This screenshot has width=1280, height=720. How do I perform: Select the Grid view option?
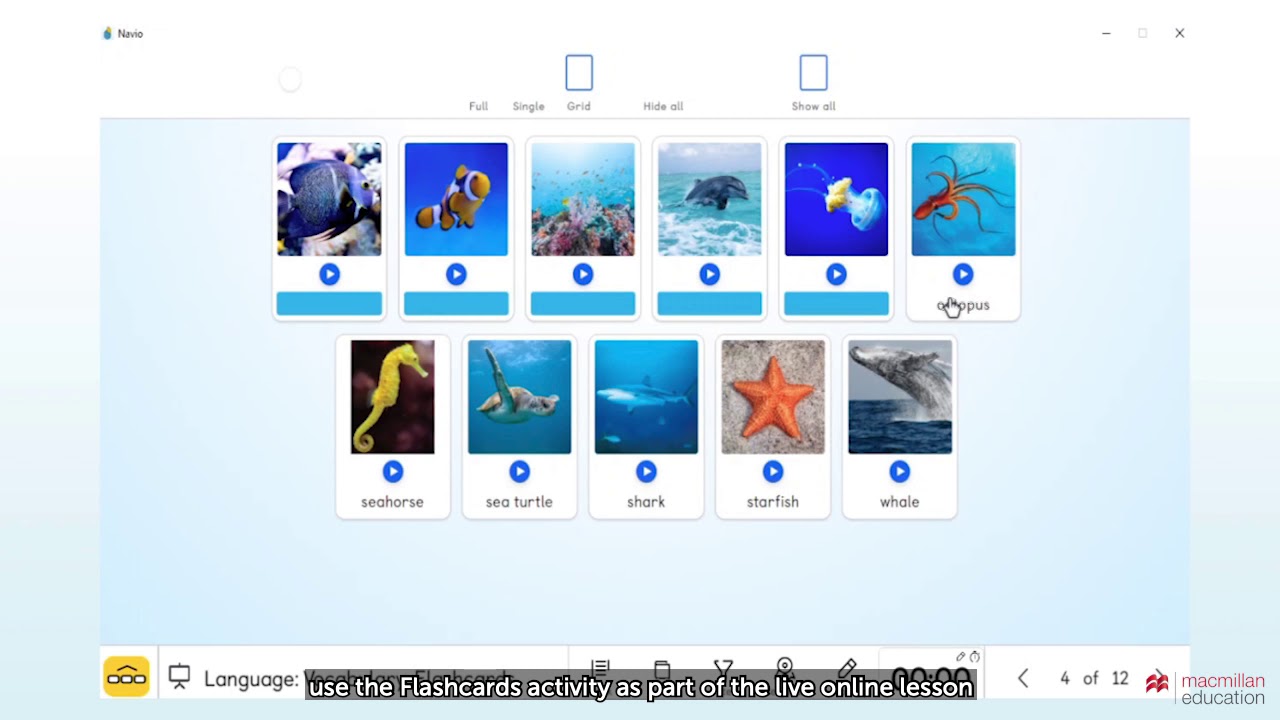click(579, 84)
